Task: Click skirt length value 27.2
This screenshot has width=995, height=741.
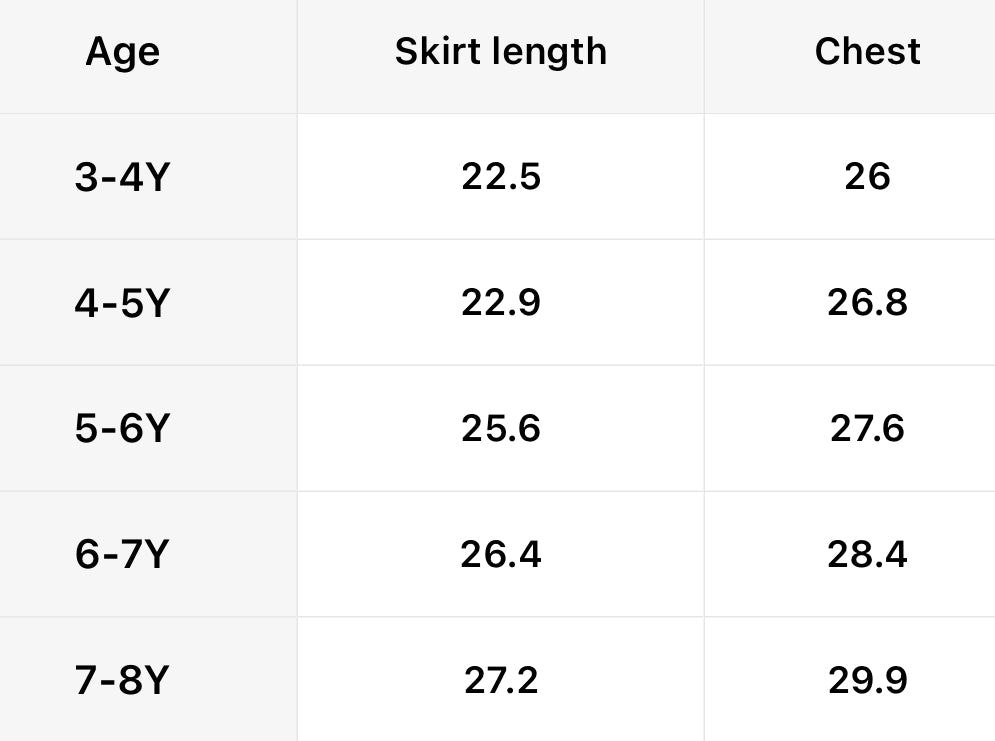Action: tap(500, 680)
